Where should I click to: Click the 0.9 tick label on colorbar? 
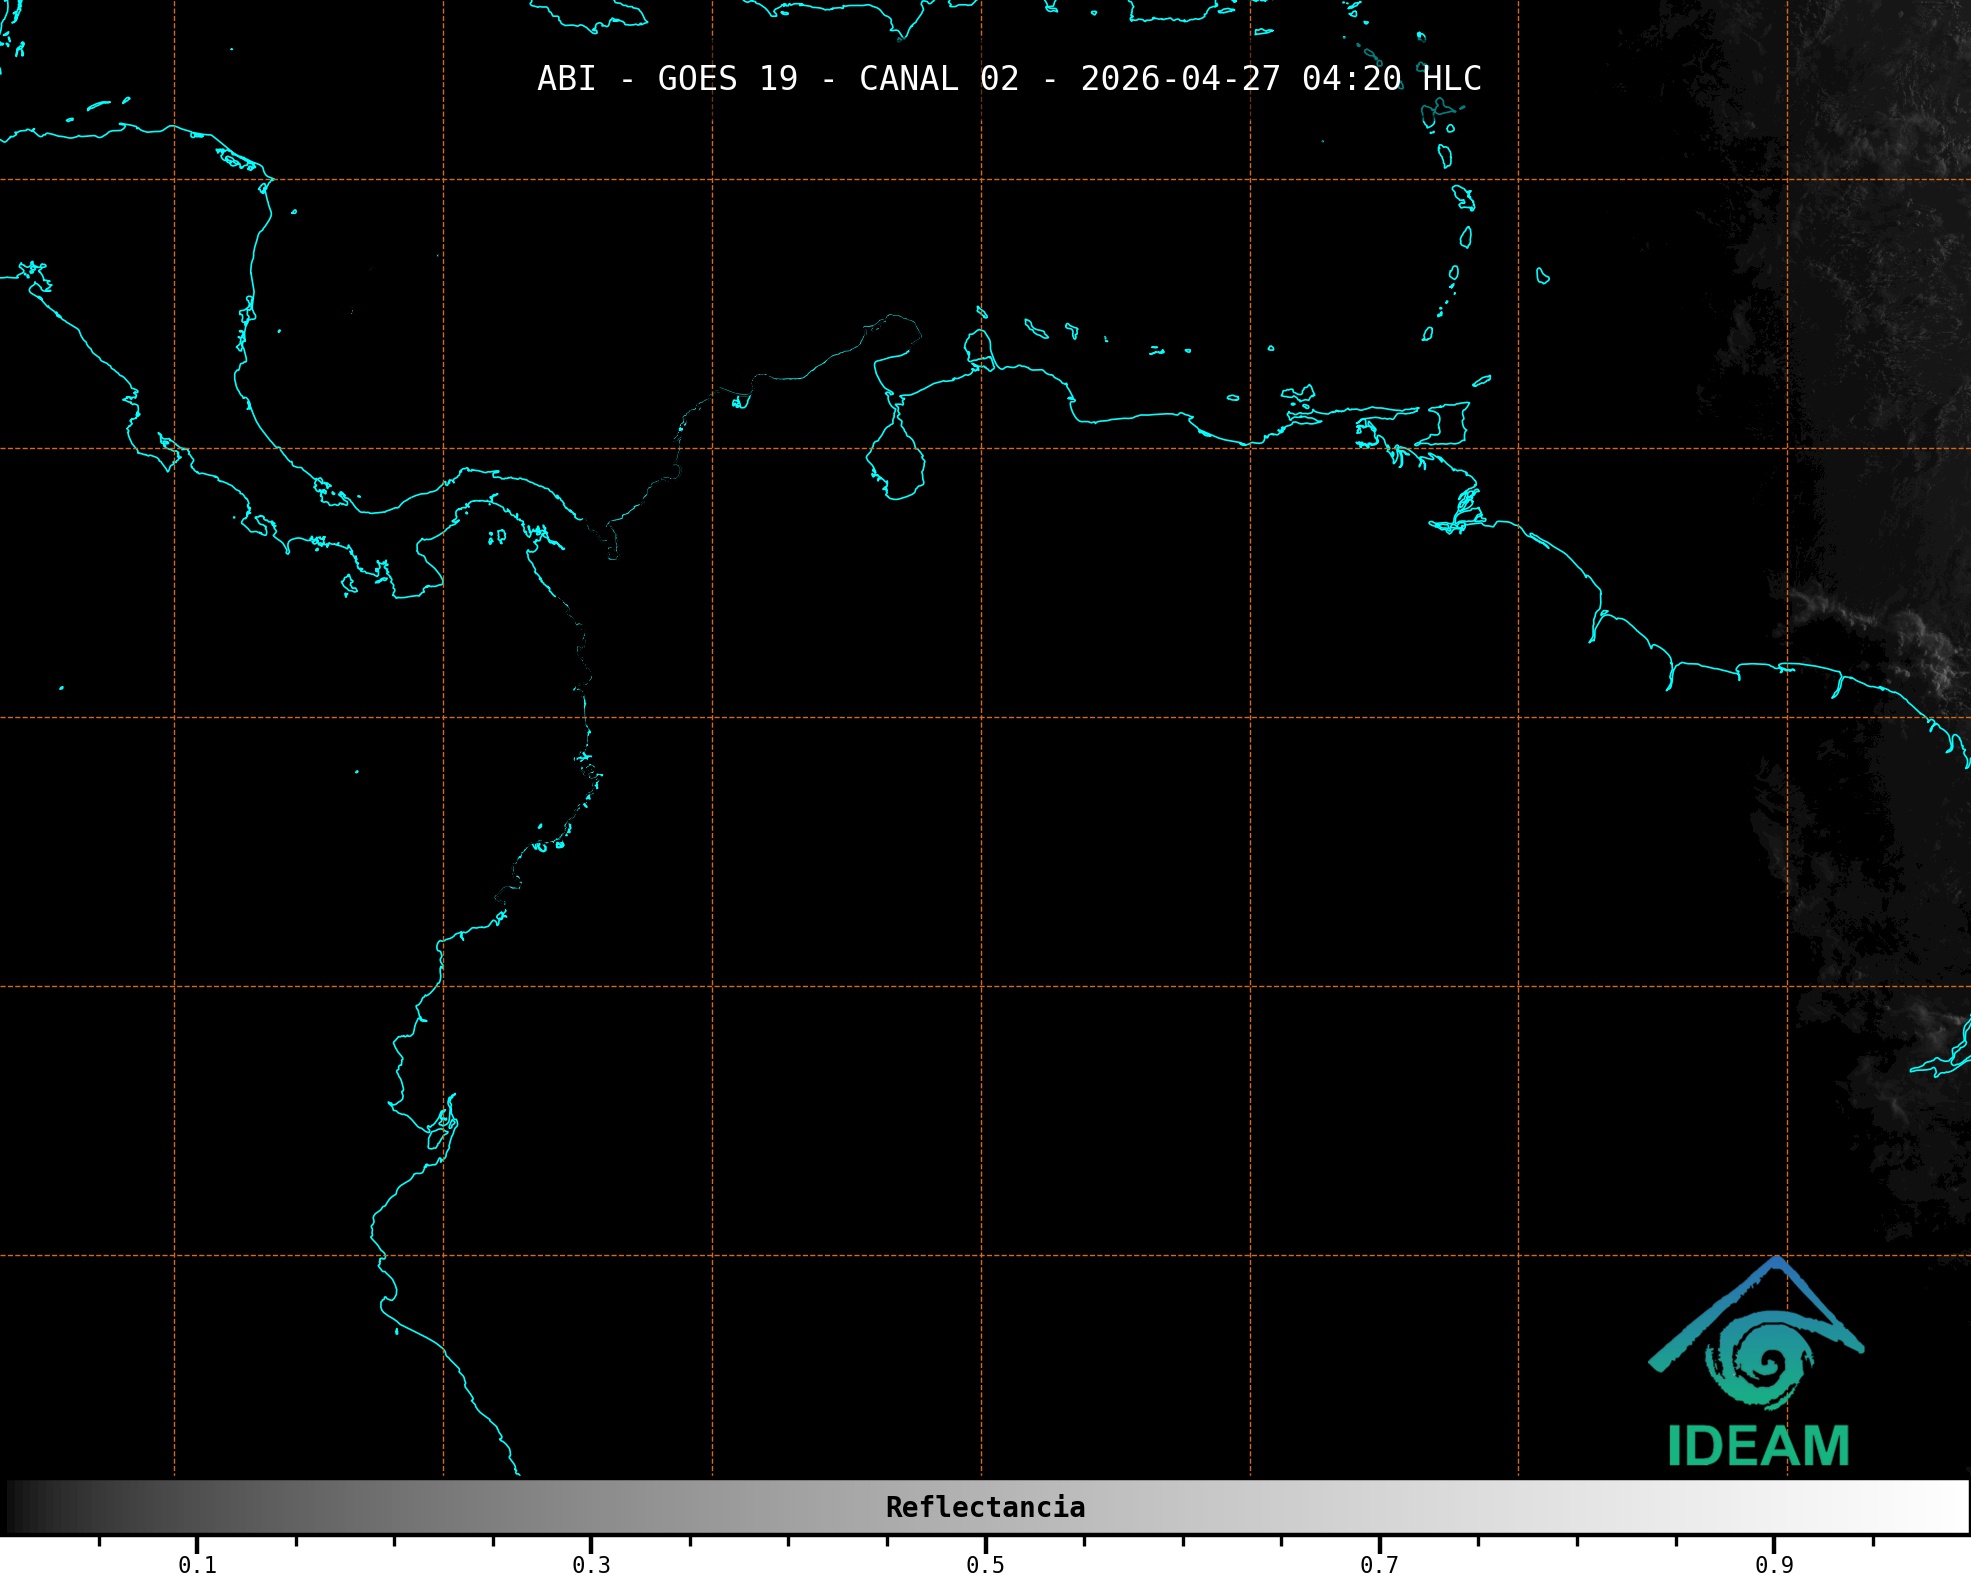(x=1773, y=1565)
